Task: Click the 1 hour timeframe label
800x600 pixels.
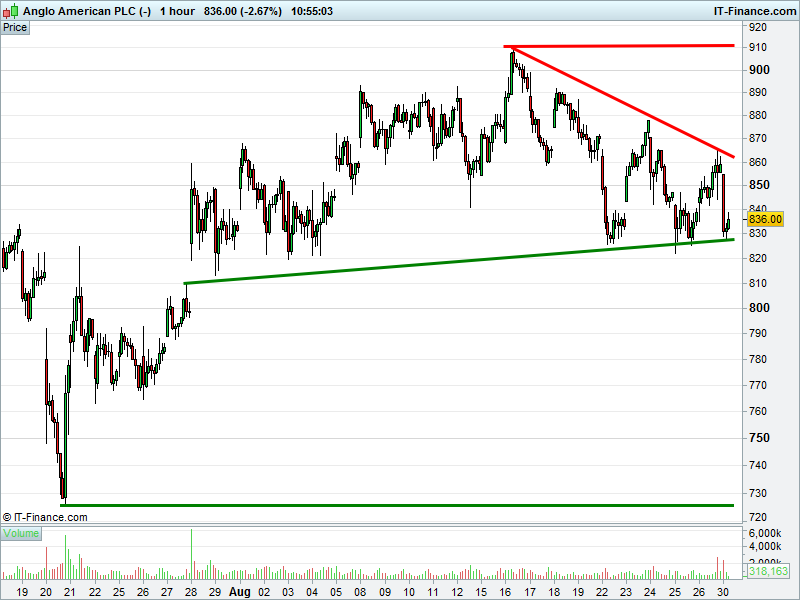Action: (177, 11)
